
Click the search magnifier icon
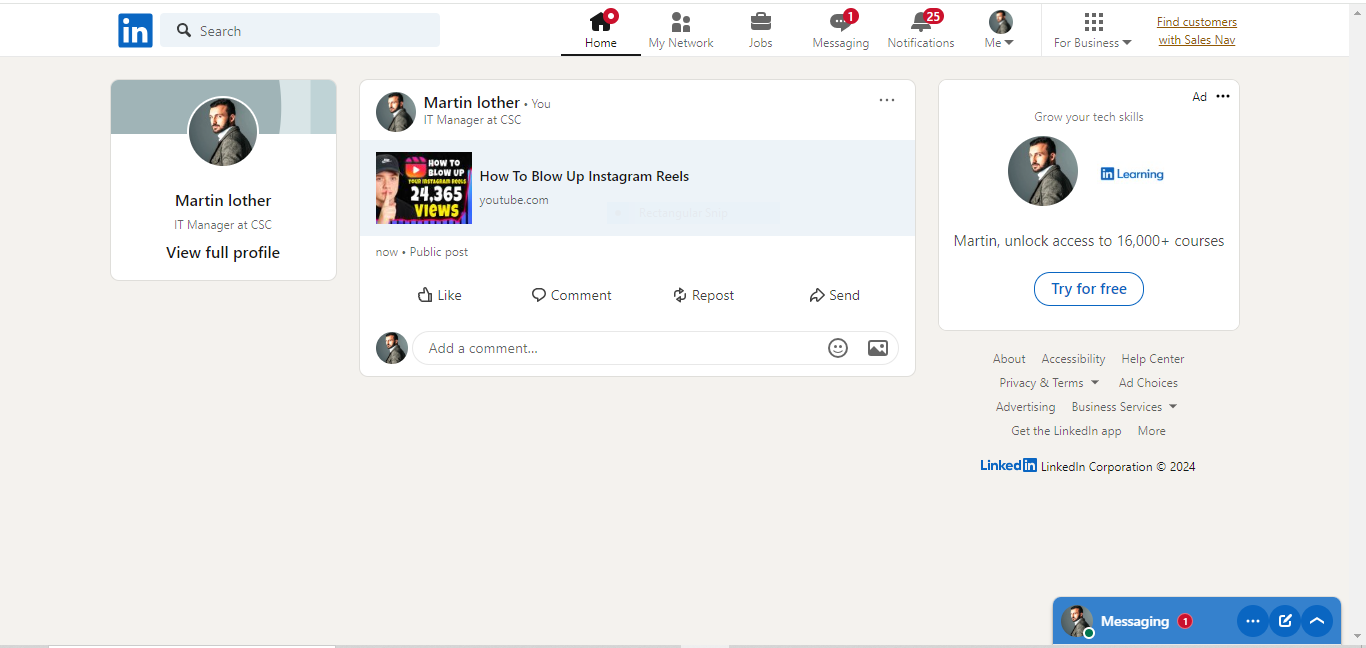tap(184, 30)
